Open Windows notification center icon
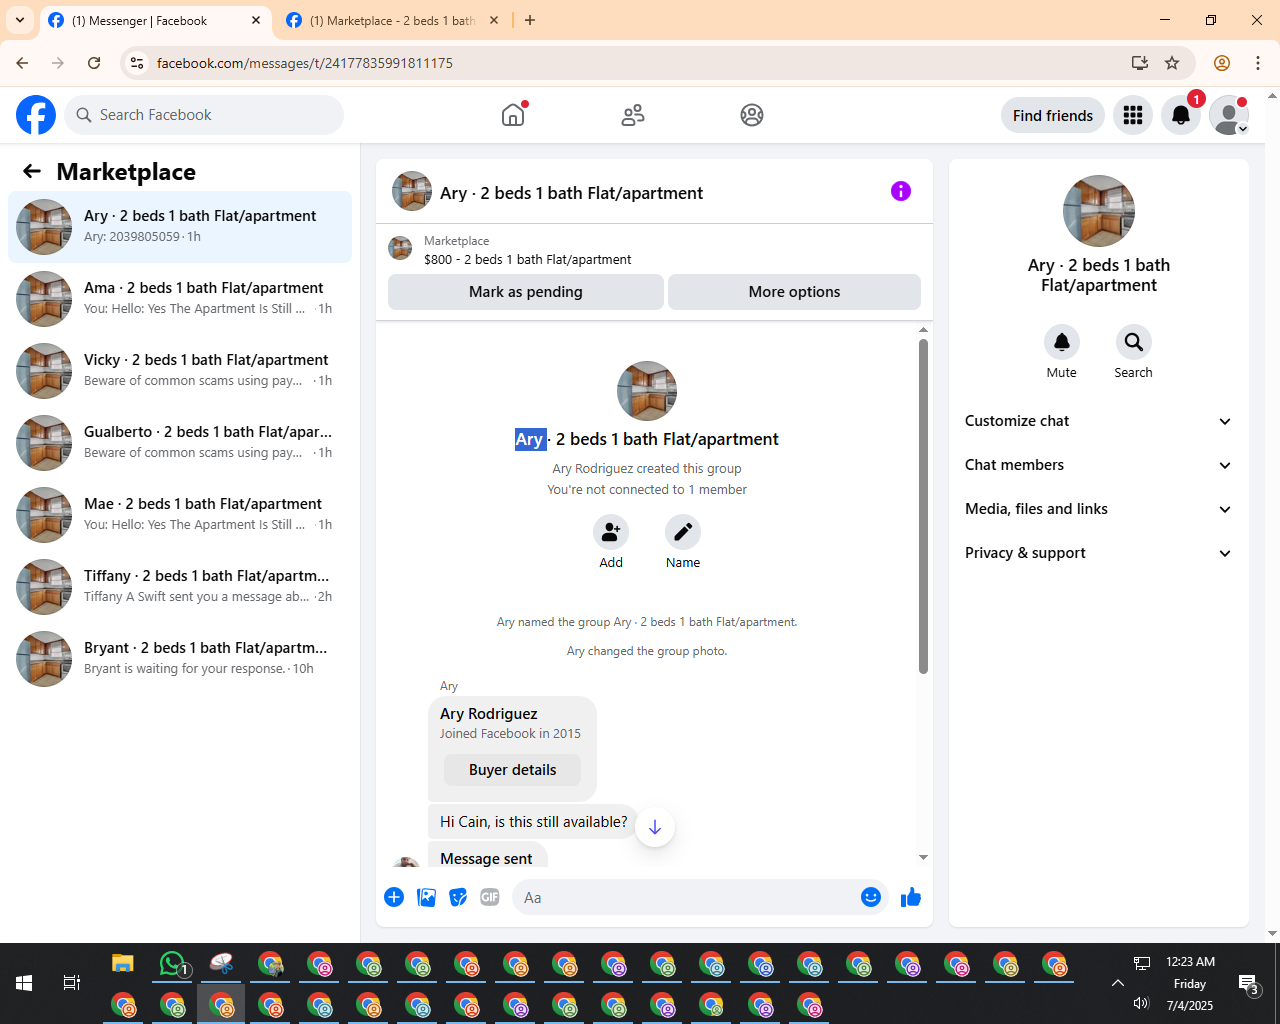Viewport: 1280px width, 1024px height. pos(1249,984)
